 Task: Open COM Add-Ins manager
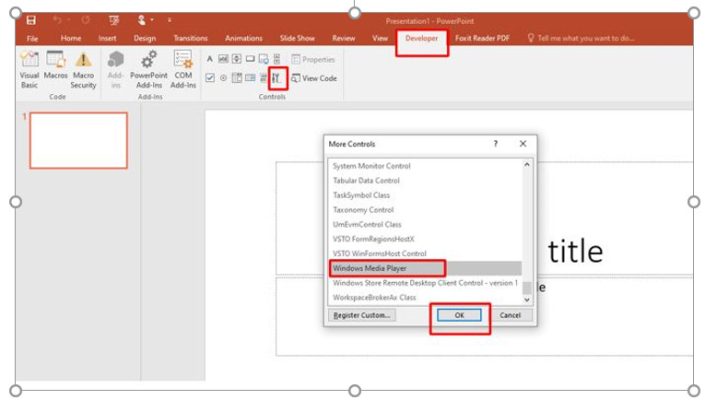point(183,70)
